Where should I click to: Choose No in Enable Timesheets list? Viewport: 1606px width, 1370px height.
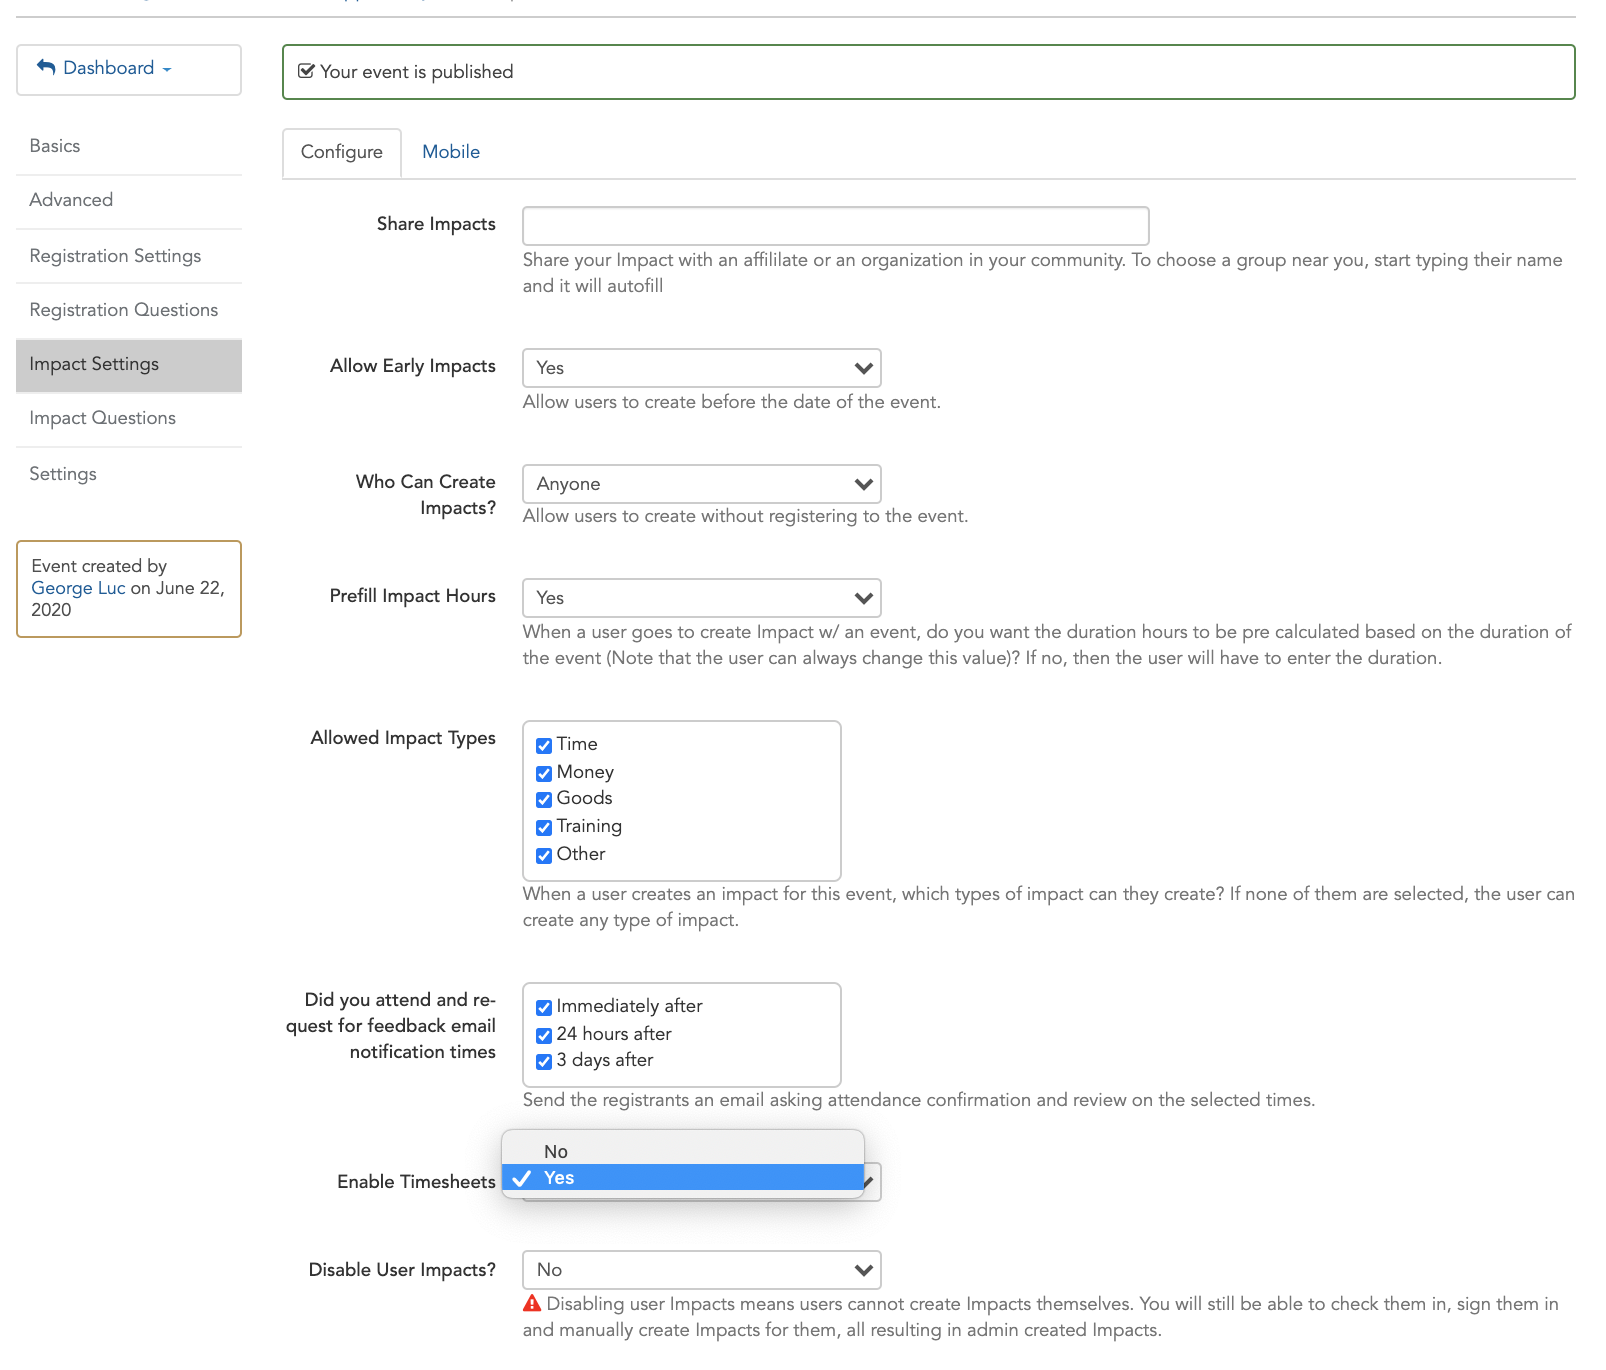pyautogui.click(x=683, y=1151)
